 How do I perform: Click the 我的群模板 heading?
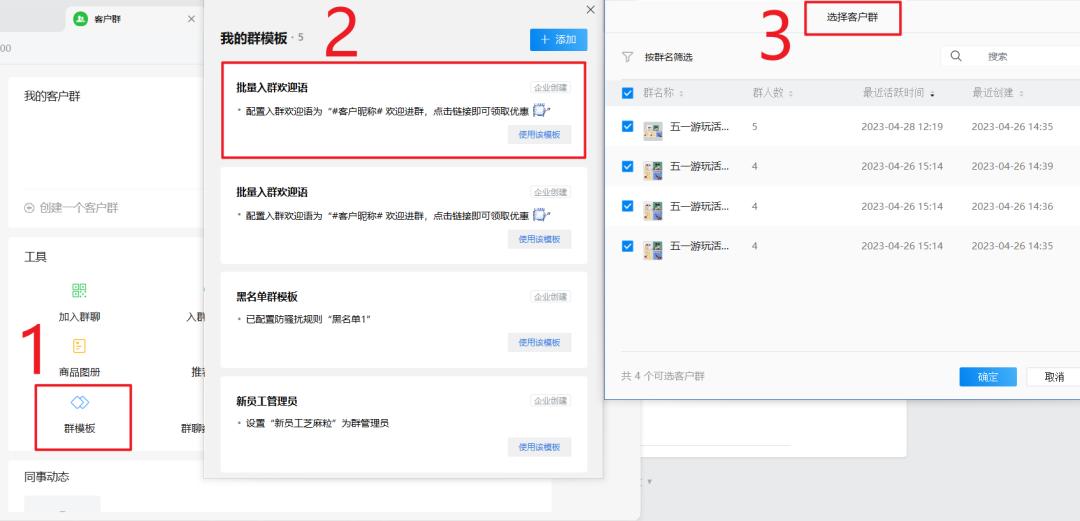click(253, 39)
